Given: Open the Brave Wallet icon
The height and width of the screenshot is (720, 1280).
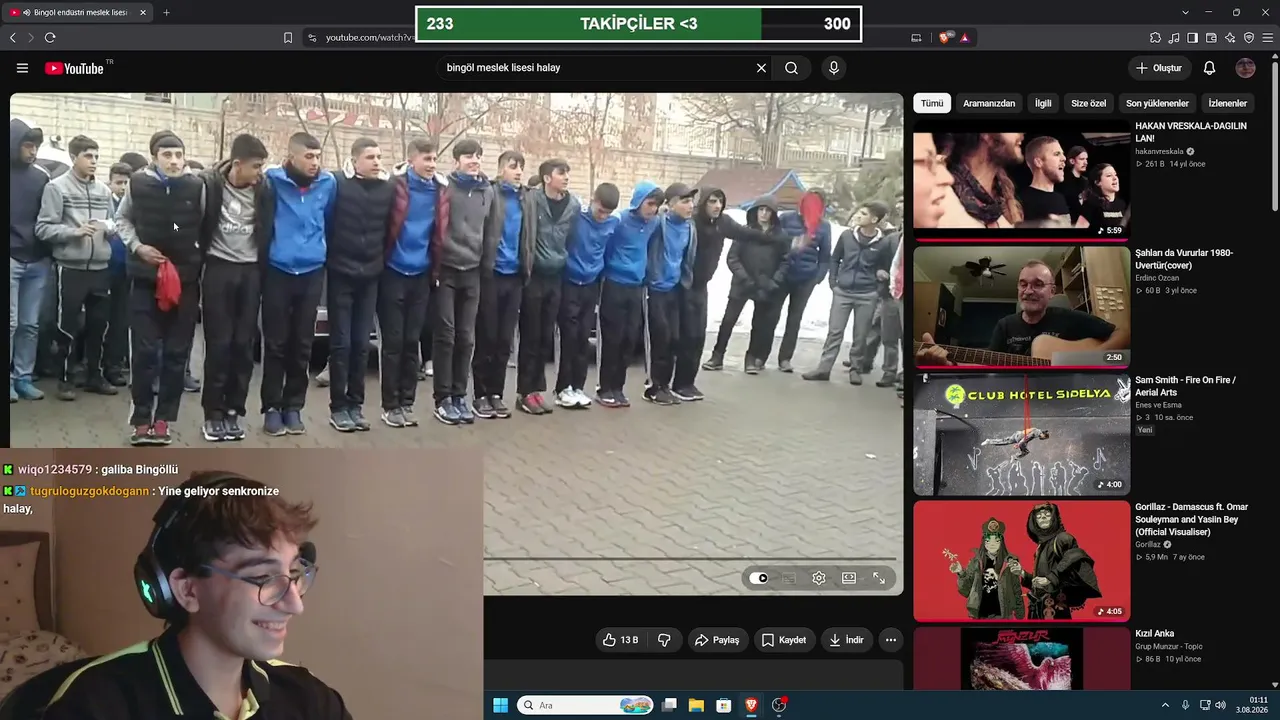Looking at the screenshot, I should click(x=1211, y=38).
